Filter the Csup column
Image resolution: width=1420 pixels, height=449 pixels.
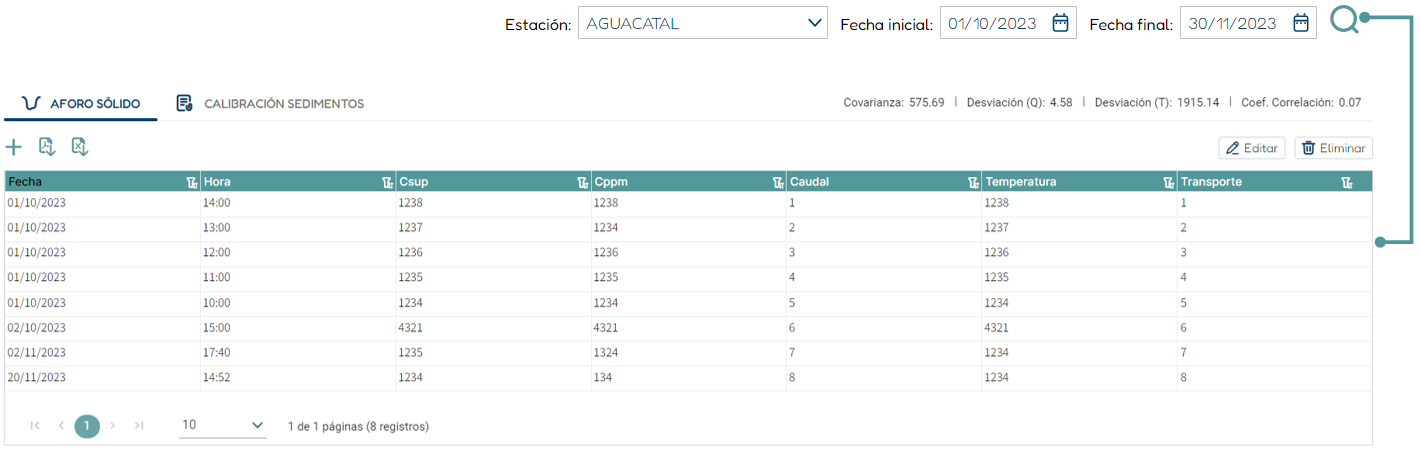(582, 183)
